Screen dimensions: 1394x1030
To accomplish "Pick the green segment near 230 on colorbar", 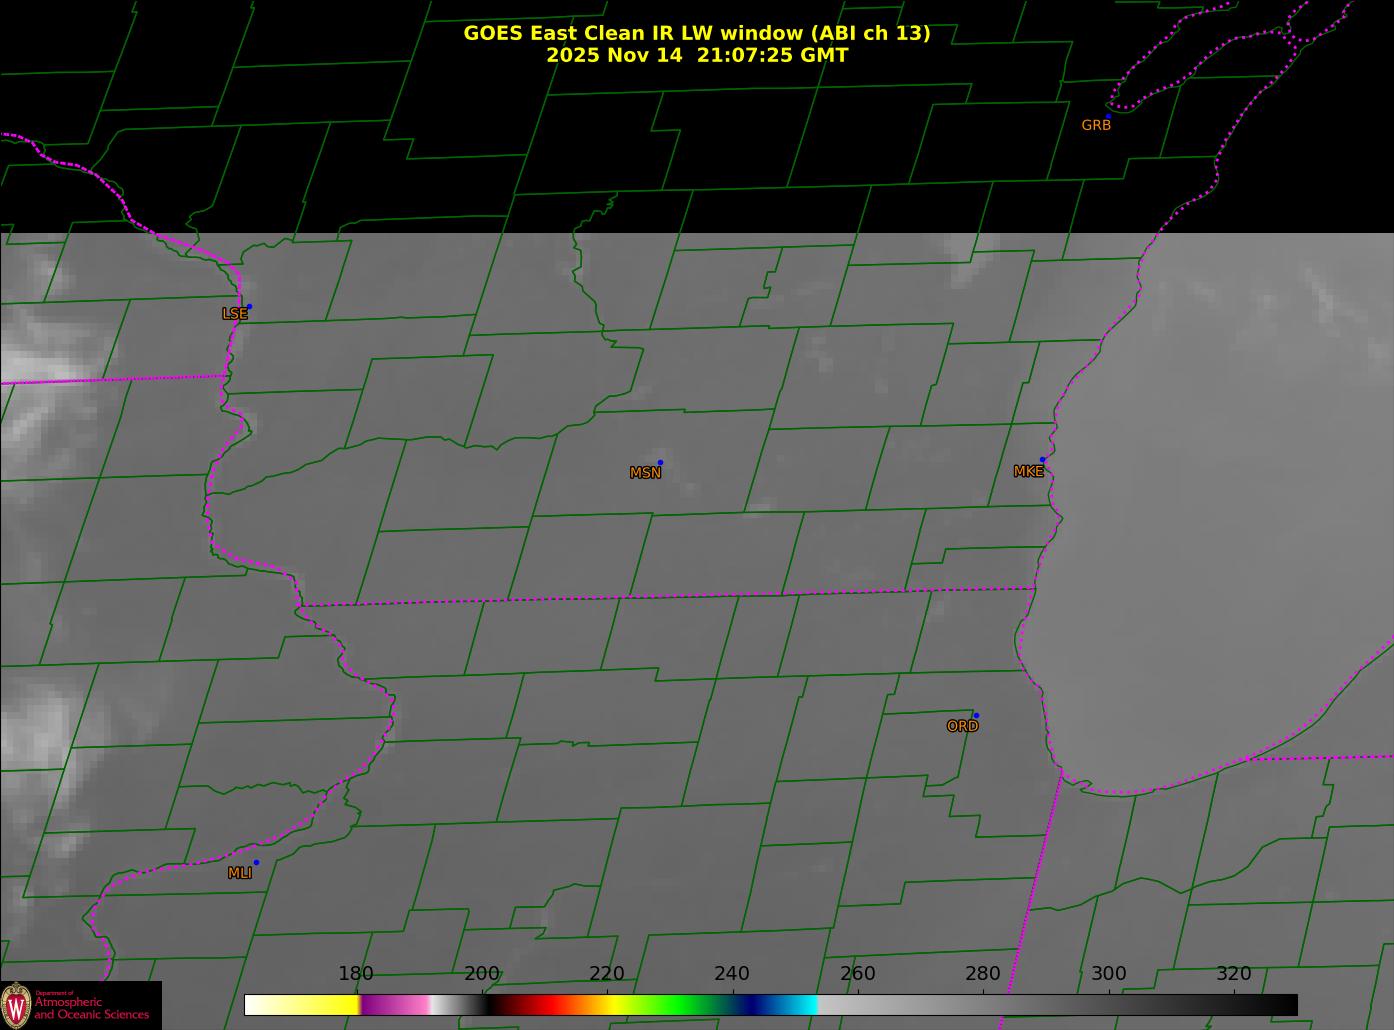I will (670, 1005).
